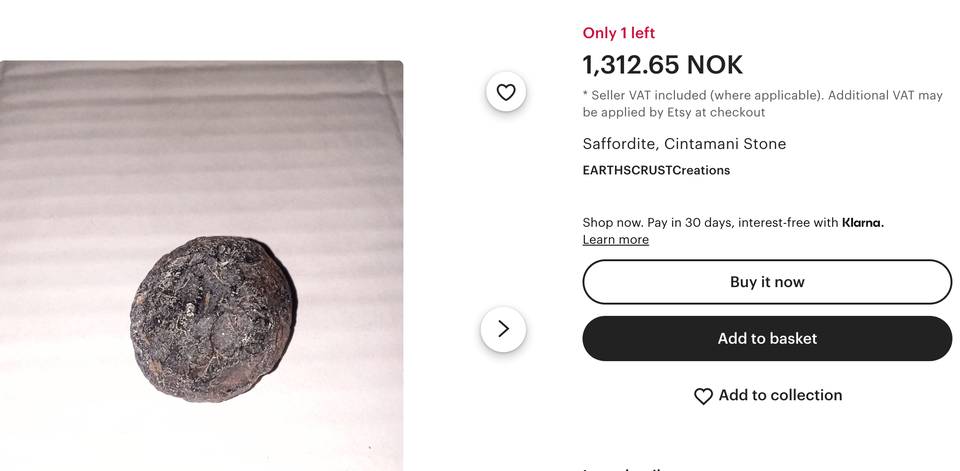960x471 pixels.
Task: Click the word Saffordite in the title
Action: (619, 144)
